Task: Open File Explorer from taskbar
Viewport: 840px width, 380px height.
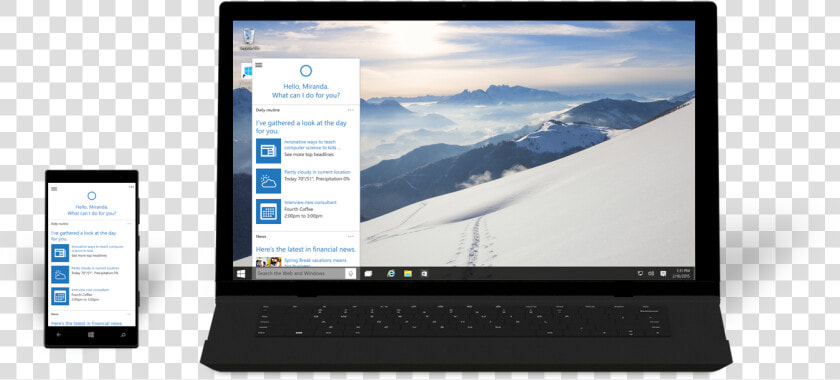Action: [x=408, y=273]
